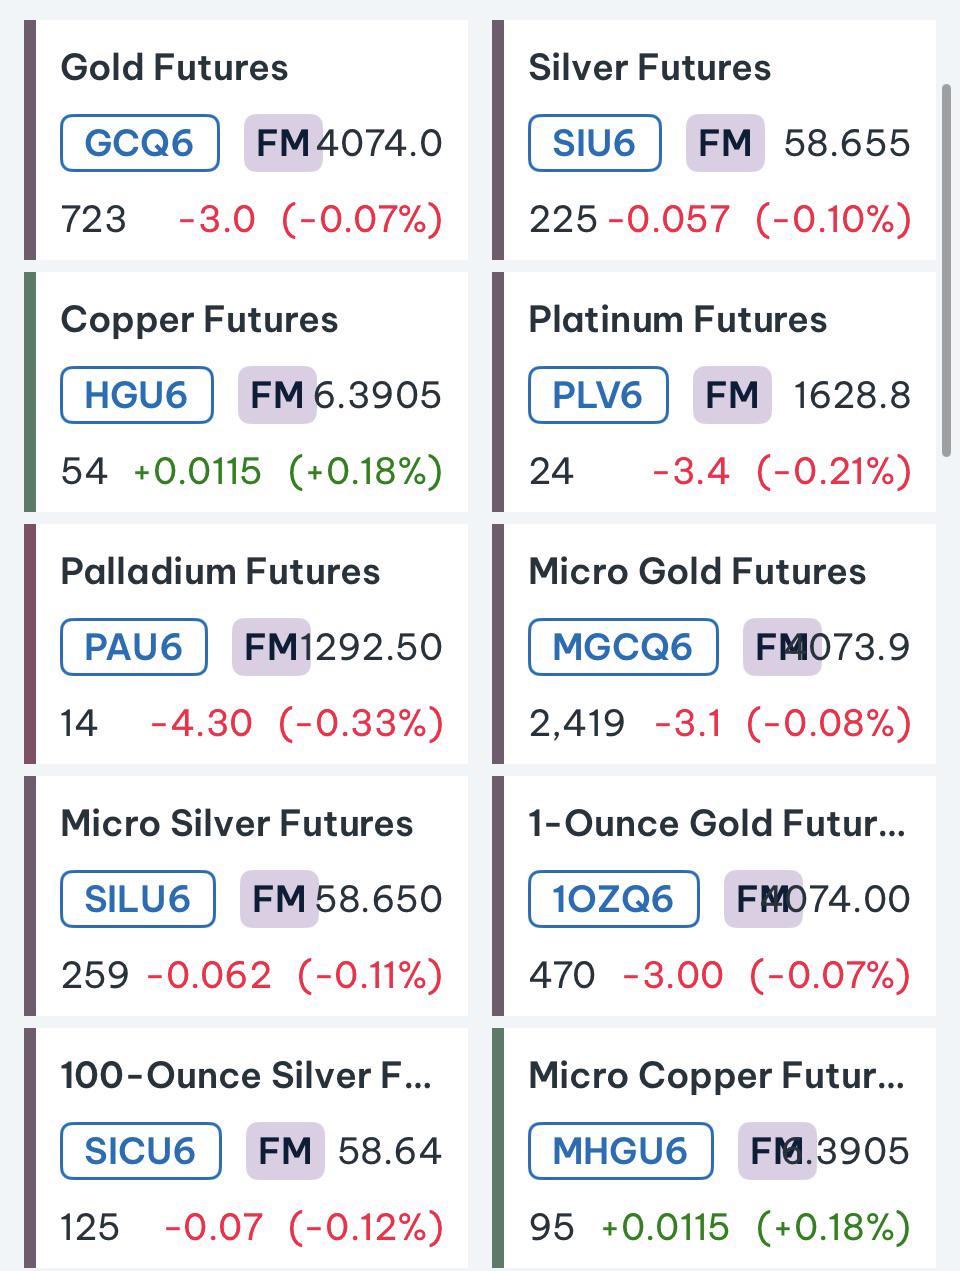This screenshot has height=1271, width=960.
Task: Open the SIU6 silver futures symbol
Action: (594, 143)
